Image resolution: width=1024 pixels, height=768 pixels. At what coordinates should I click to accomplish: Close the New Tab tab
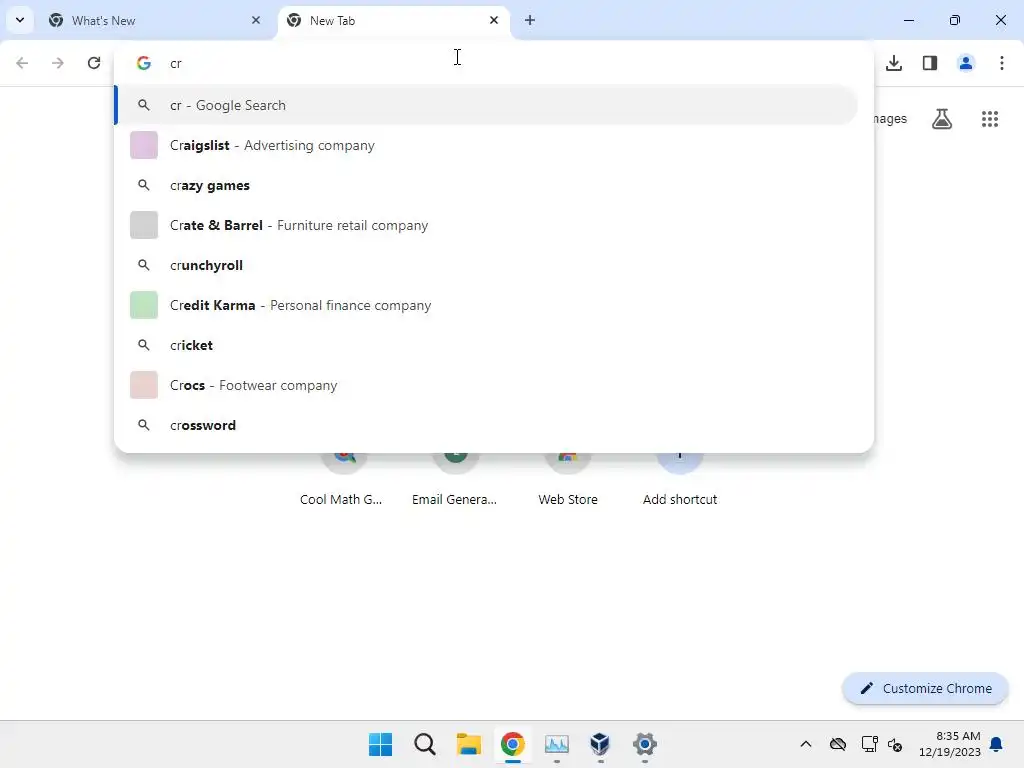494,20
